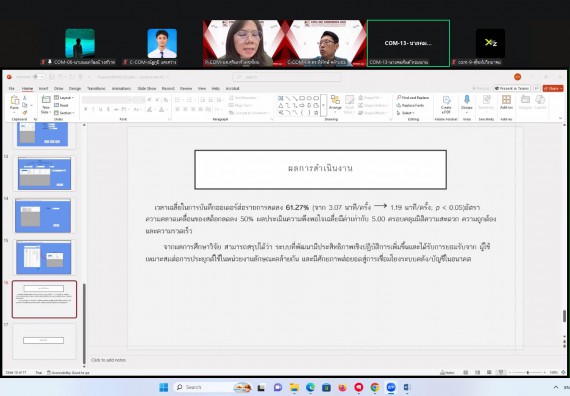
Task: Switch to the Acrobat tab
Action: (x=233, y=88)
